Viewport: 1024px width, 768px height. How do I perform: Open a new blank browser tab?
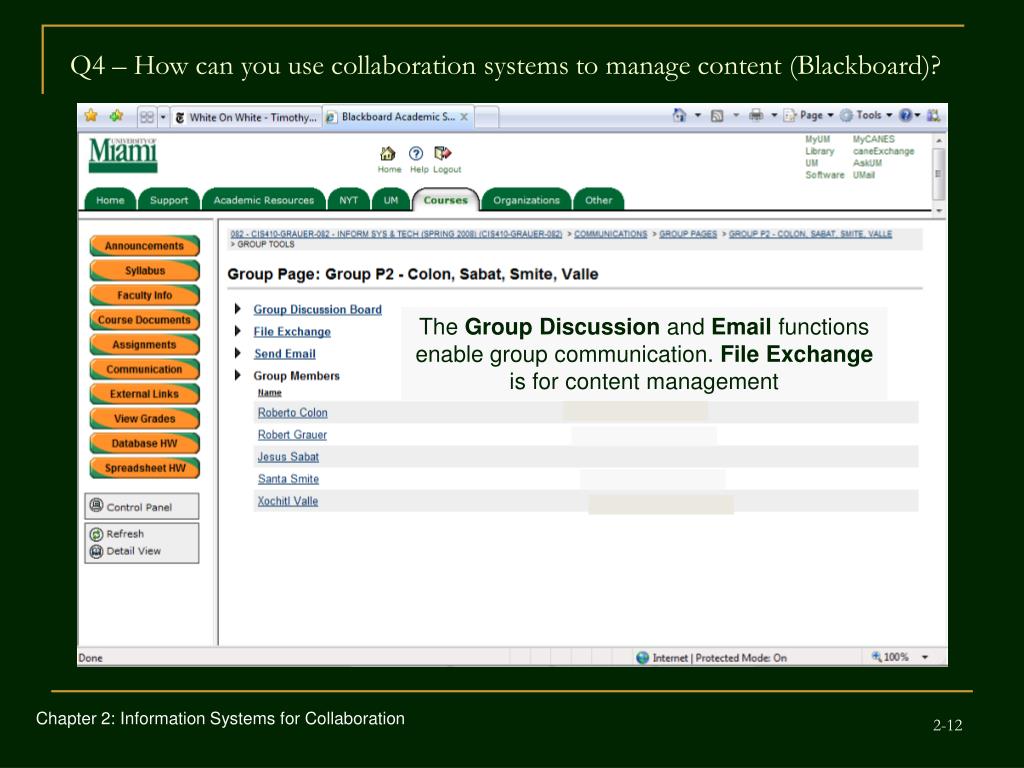click(x=487, y=118)
